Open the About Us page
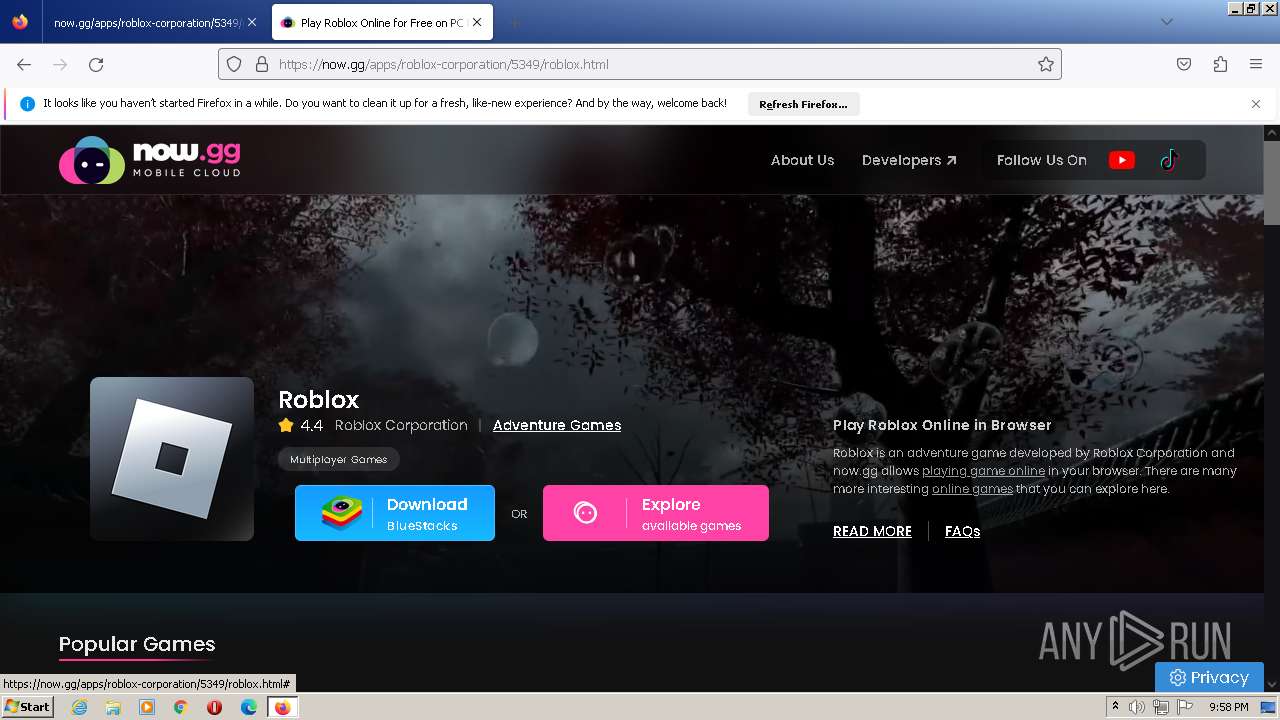This screenshot has height=720, width=1280. coord(802,160)
